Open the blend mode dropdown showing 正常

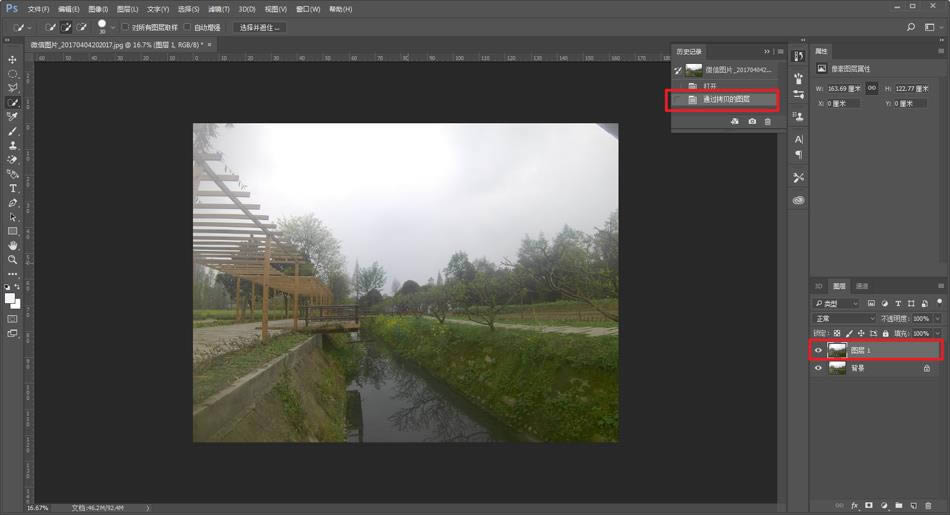click(x=845, y=318)
